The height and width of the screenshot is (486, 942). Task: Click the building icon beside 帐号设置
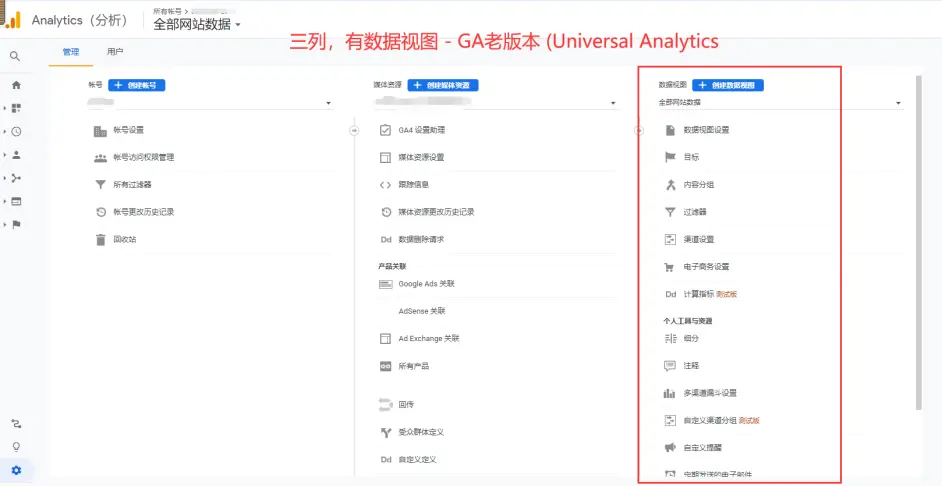click(x=100, y=130)
